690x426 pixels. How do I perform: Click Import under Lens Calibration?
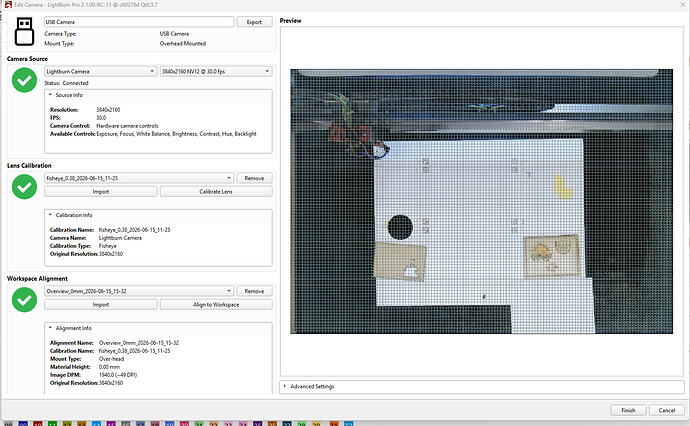[x=100, y=191]
